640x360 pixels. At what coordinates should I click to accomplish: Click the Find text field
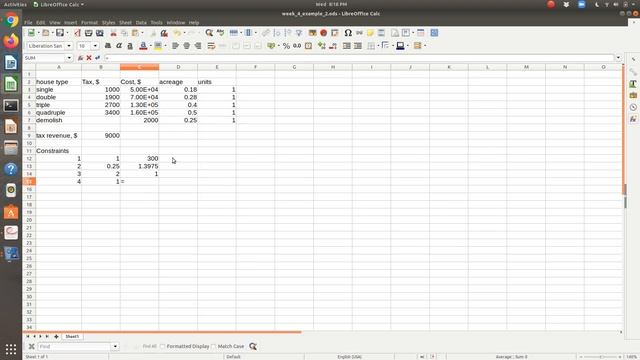[75, 347]
